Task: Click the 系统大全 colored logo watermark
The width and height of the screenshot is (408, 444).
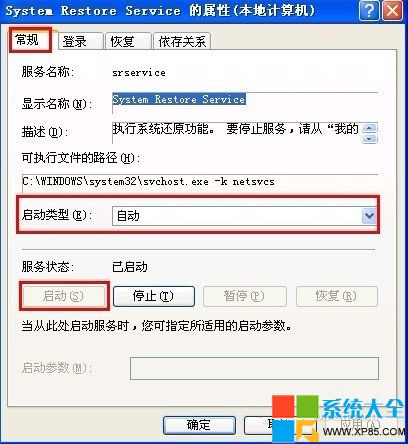Action: [338, 419]
